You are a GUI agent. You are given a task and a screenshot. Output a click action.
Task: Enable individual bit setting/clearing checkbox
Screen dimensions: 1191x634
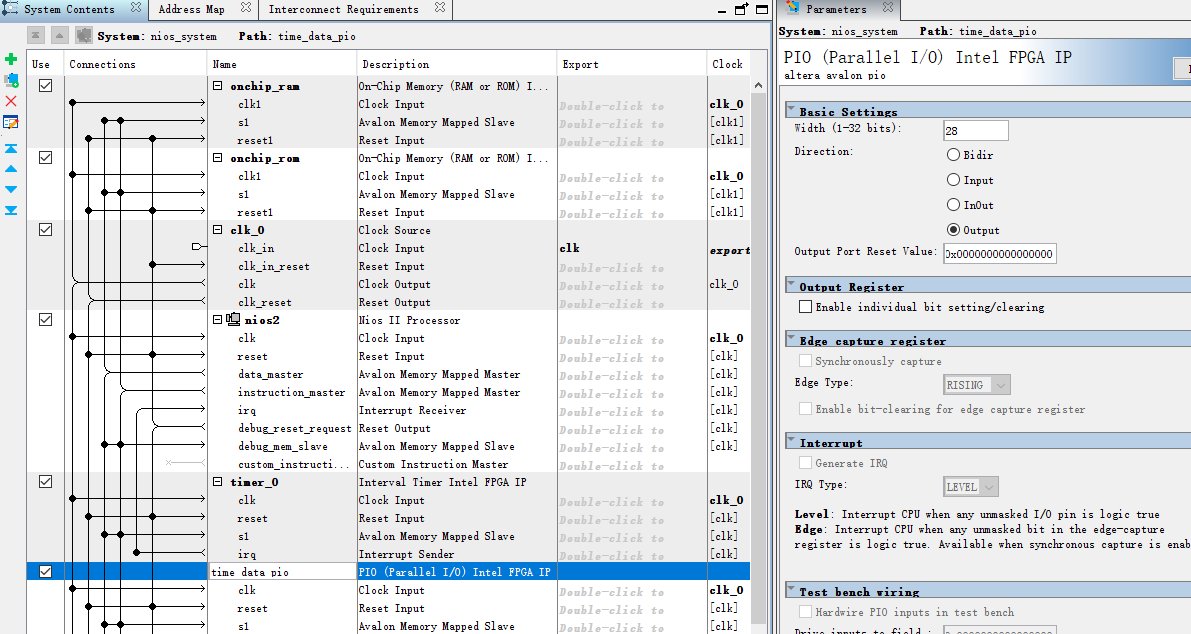[805, 307]
